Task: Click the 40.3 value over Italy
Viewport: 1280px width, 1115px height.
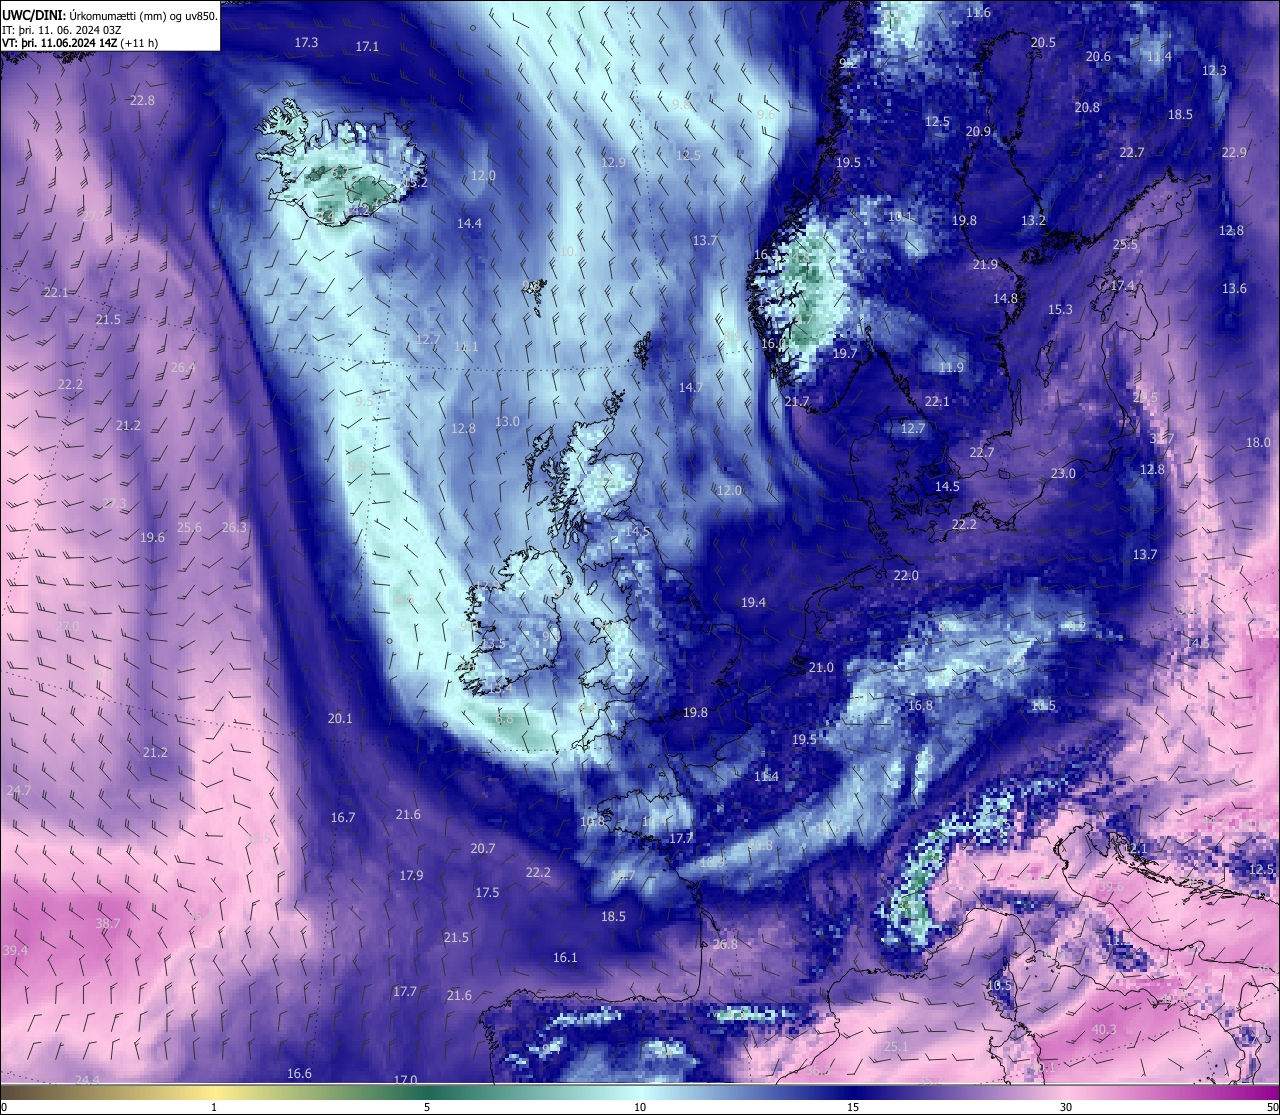Action: coord(1103,1030)
